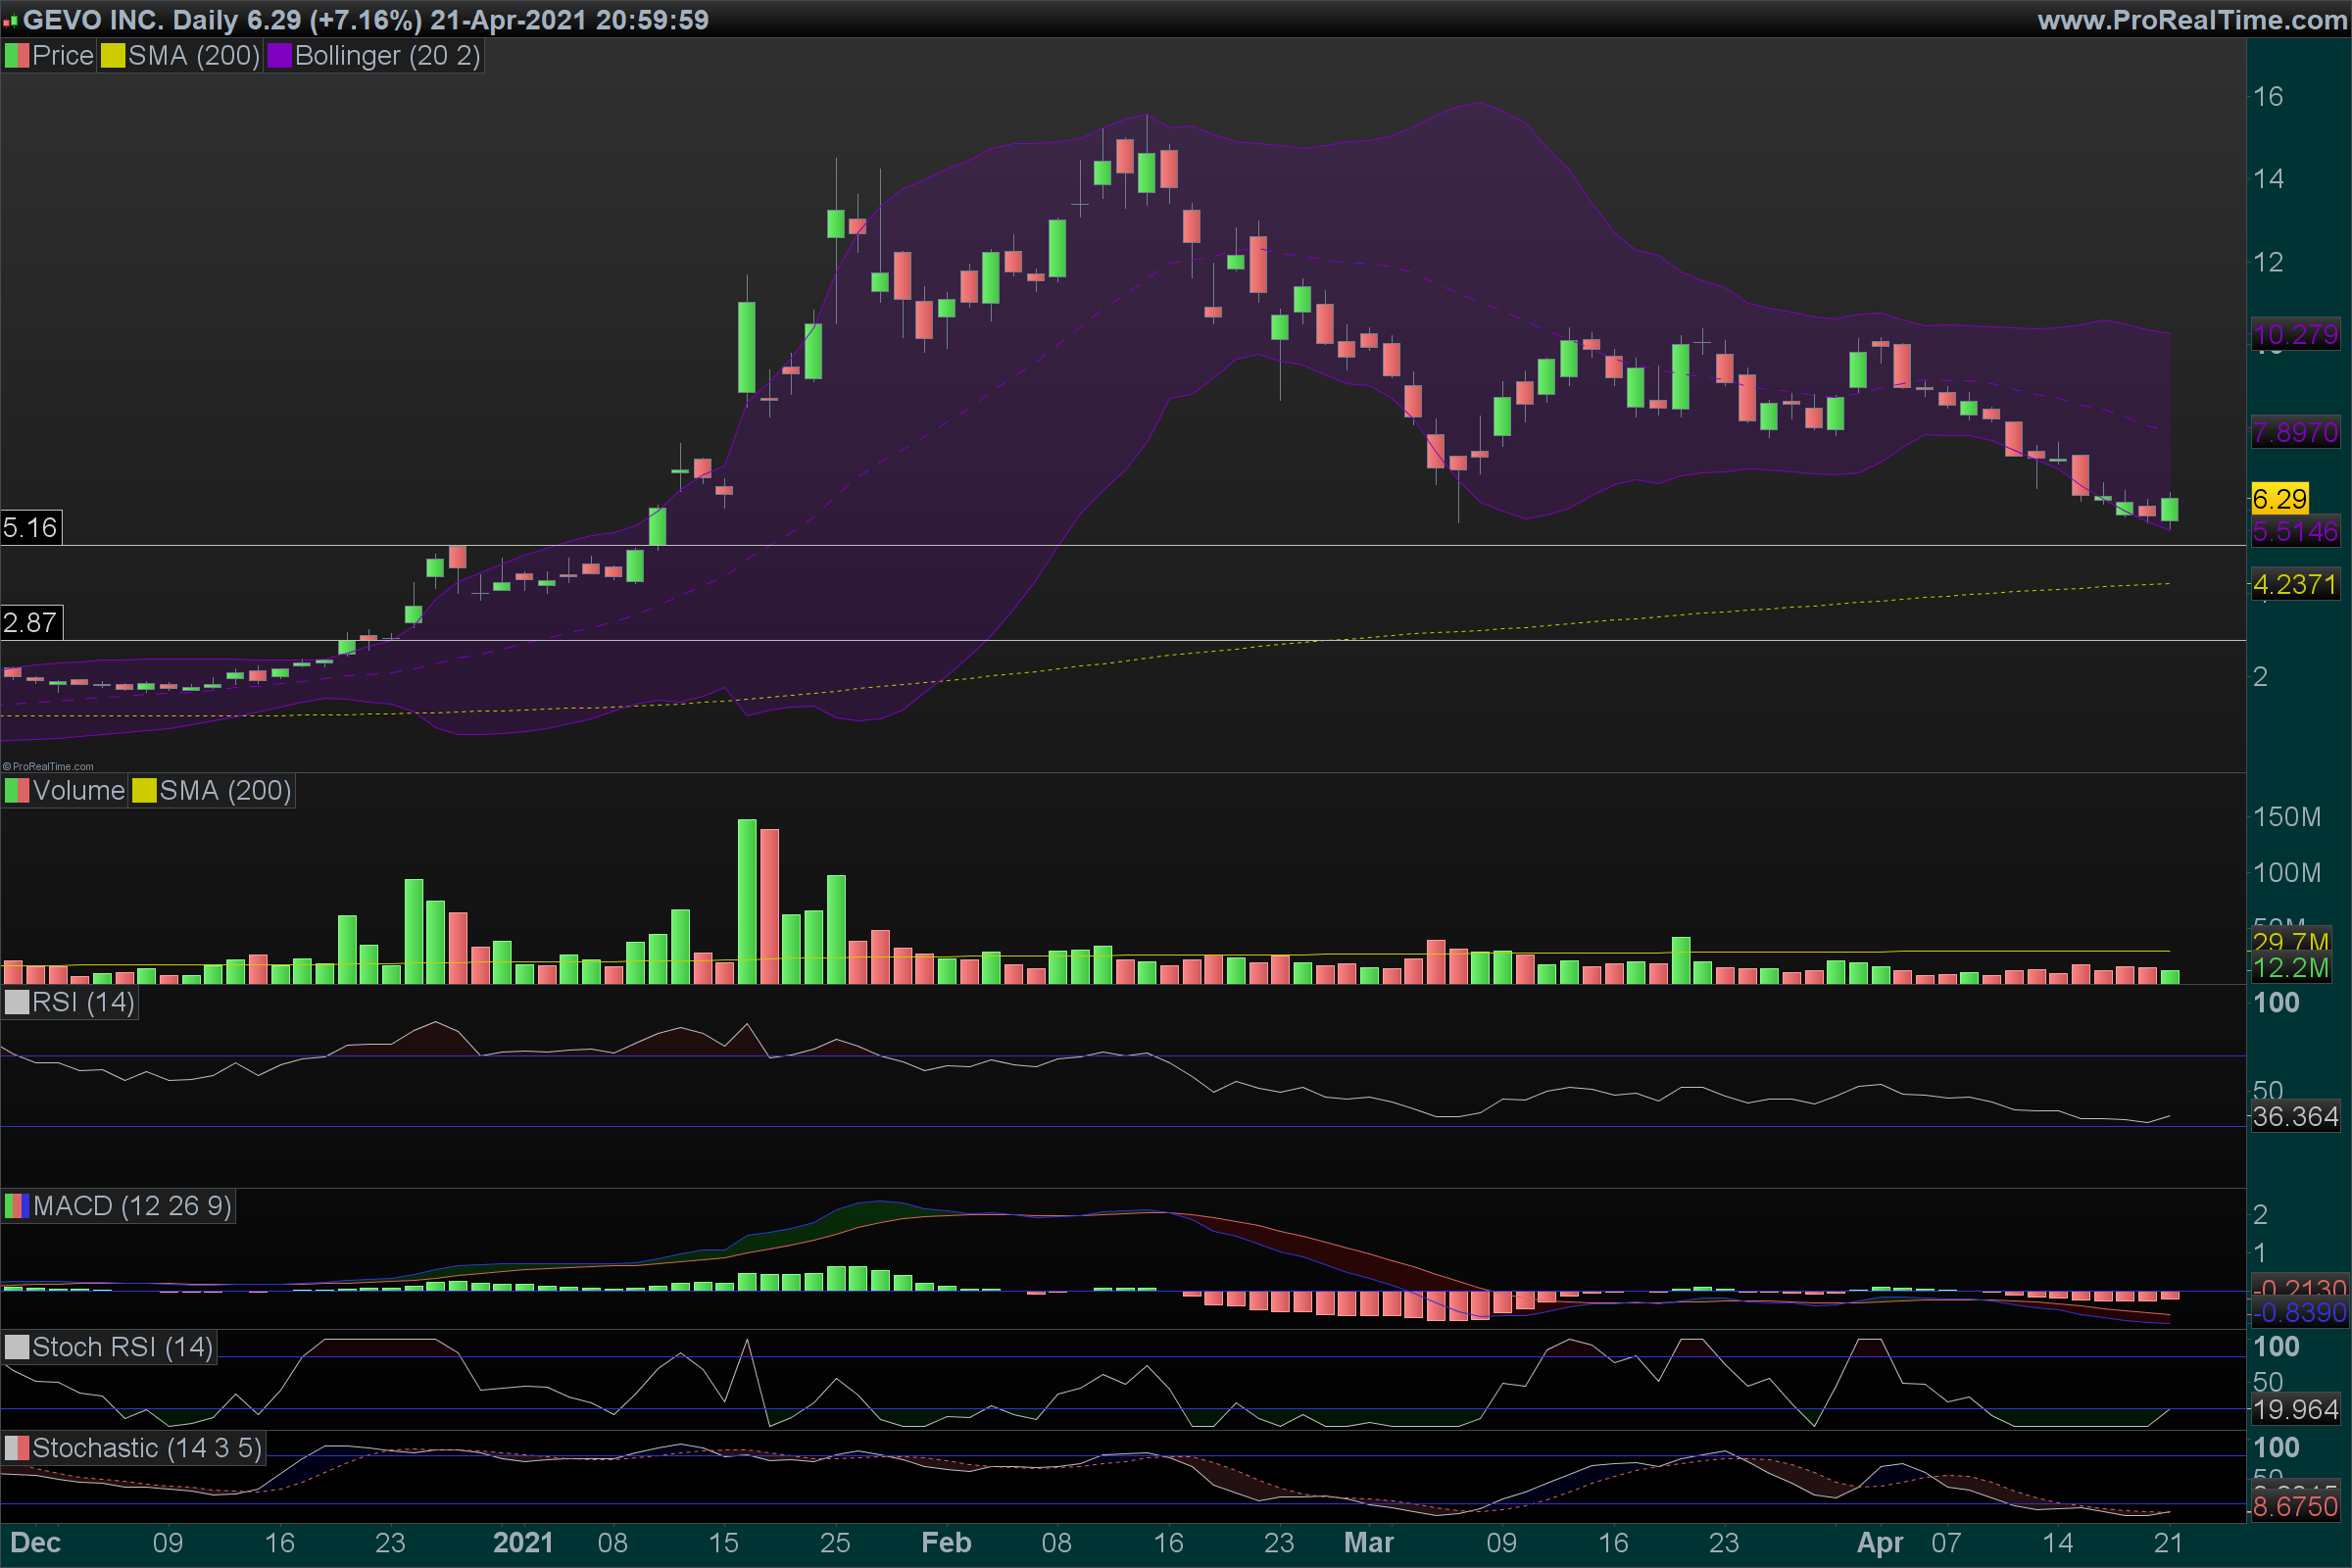Click the RSI (14) legend icon

click(17, 1002)
